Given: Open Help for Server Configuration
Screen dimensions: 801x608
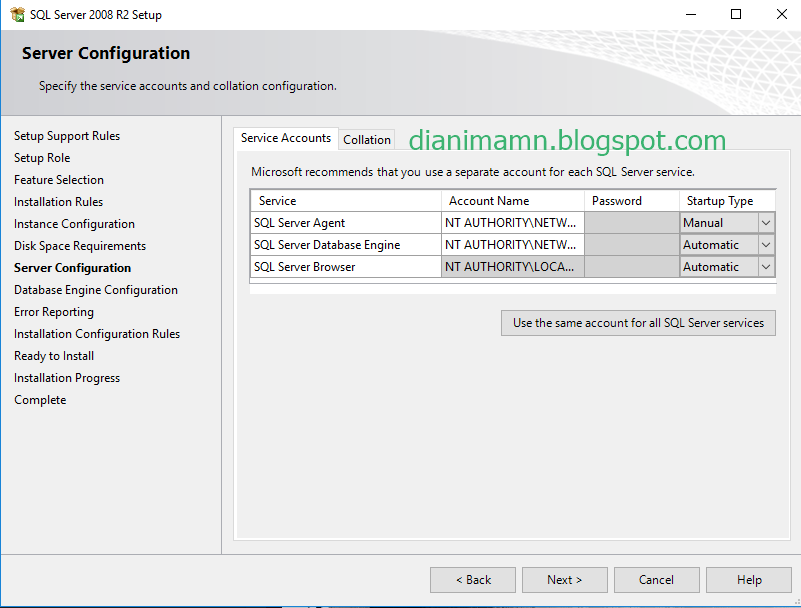Looking at the screenshot, I should pyautogui.click(x=748, y=579).
